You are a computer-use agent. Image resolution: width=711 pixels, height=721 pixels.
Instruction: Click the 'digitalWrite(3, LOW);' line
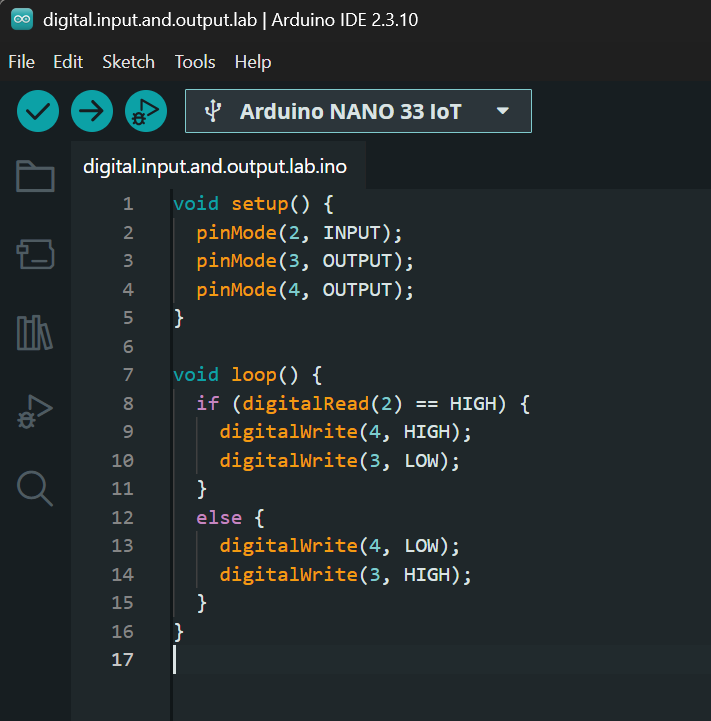pyautogui.click(x=339, y=461)
